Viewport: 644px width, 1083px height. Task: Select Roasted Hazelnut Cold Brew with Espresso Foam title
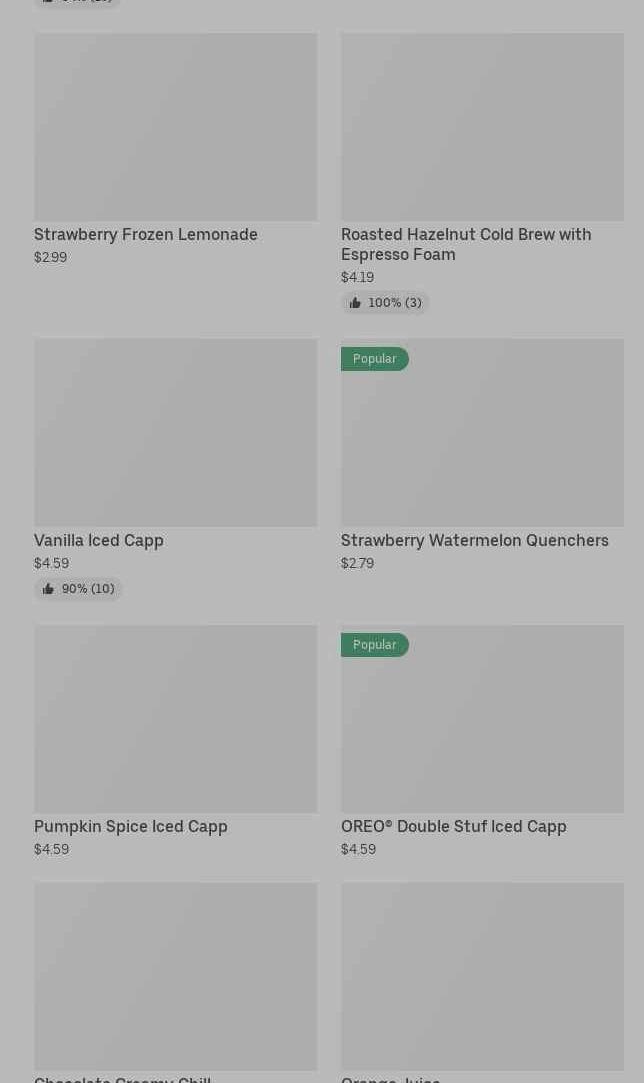coord(465,244)
